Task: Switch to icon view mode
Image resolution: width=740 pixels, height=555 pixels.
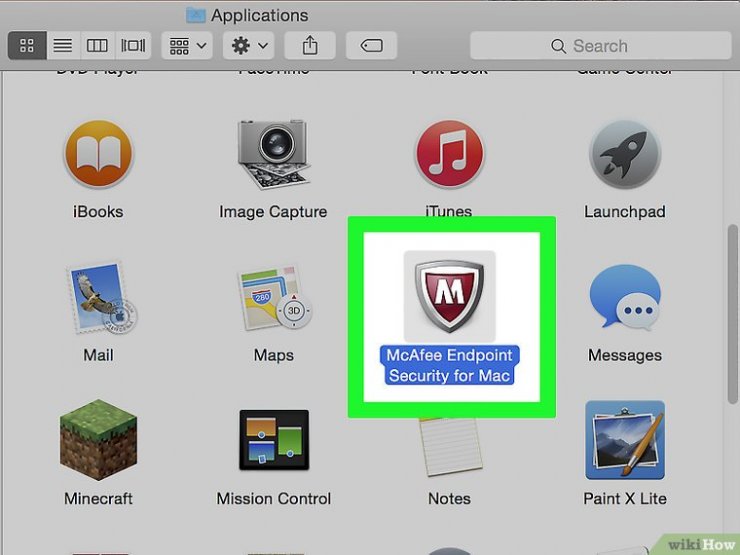Action: 27,45
